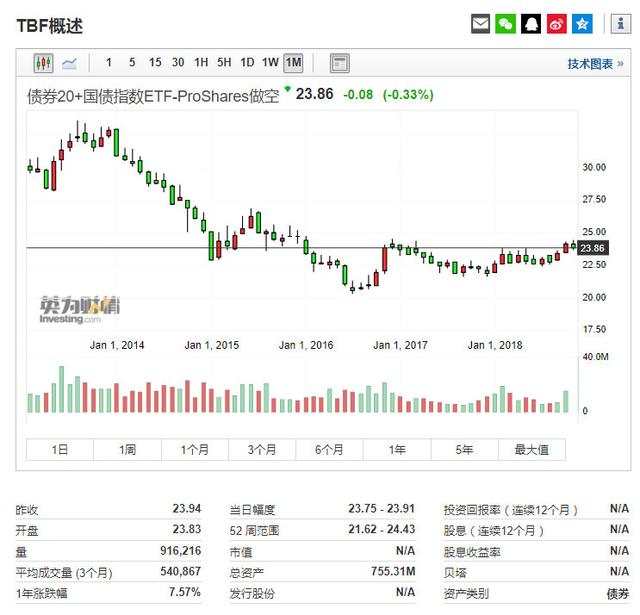640x615 pixels.
Task: Click the TBF概述 heading
Action: (x=49, y=26)
